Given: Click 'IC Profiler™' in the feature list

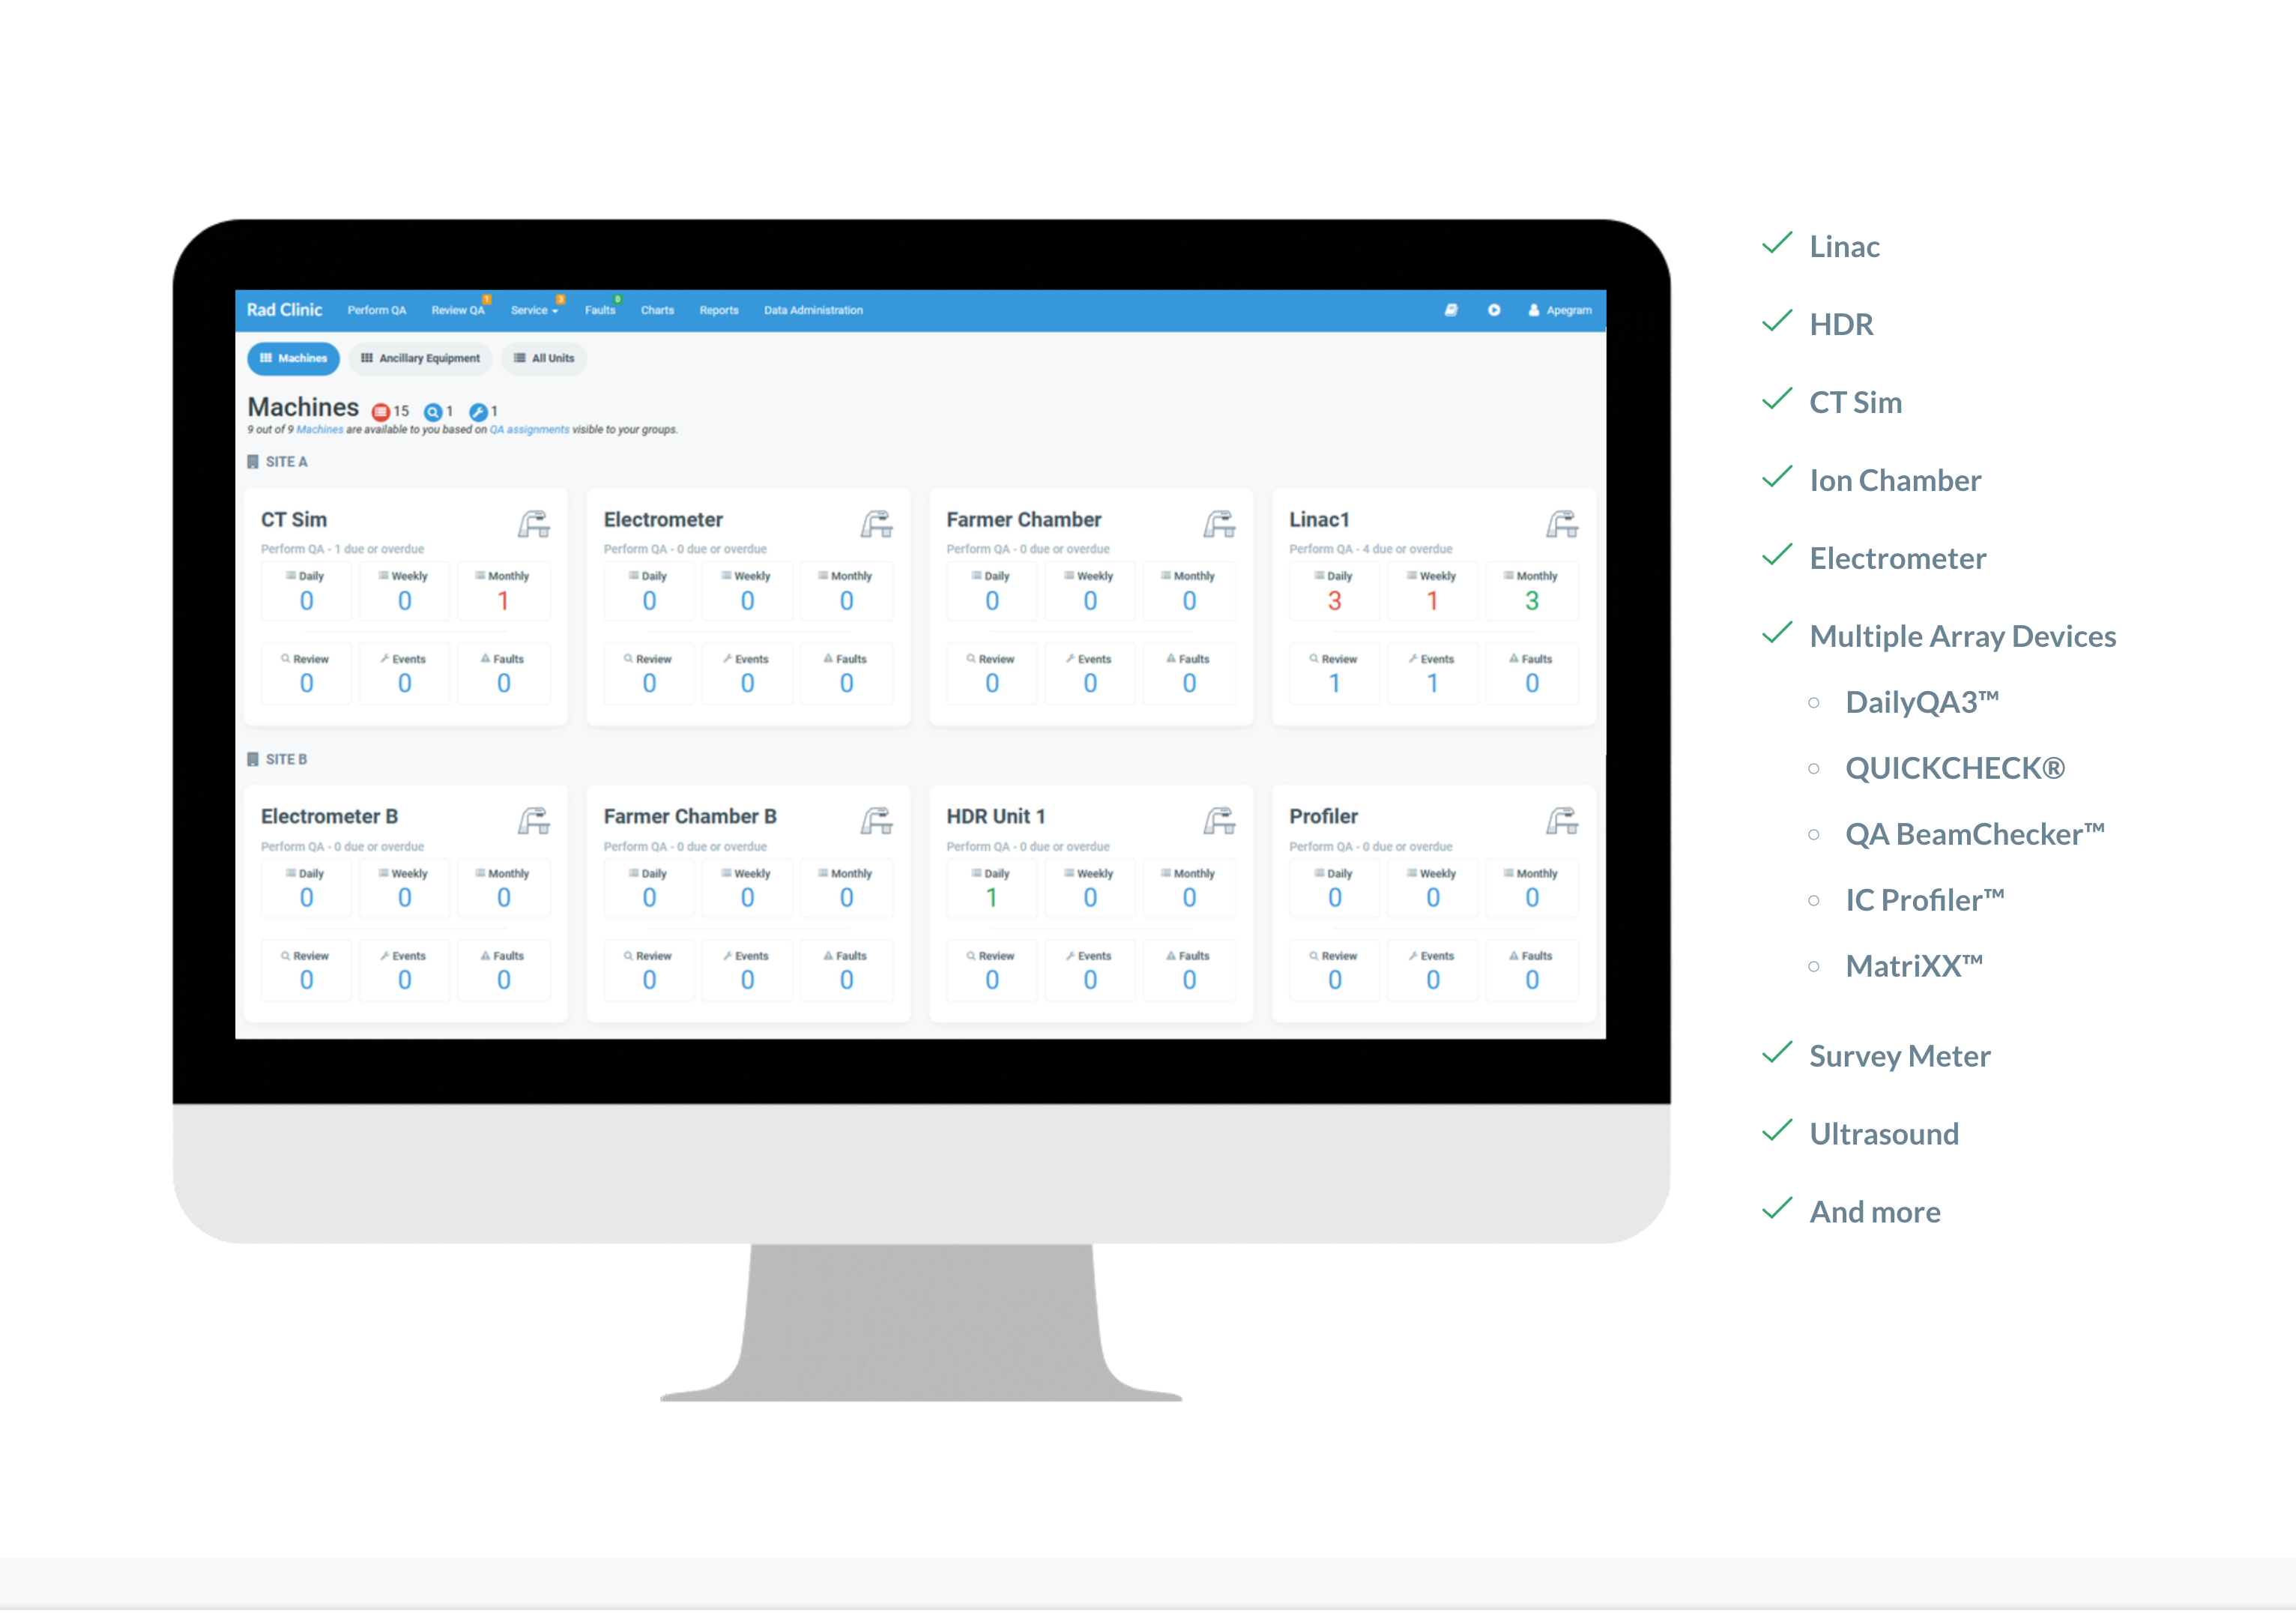Looking at the screenshot, I should point(1924,900).
